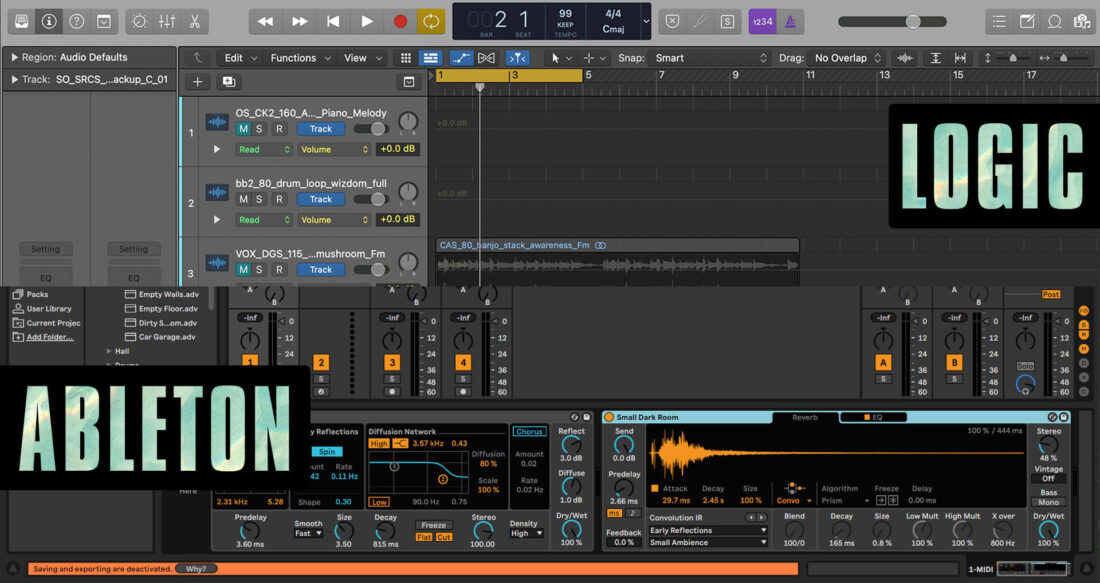The height and width of the screenshot is (583, 1100).
Task: Click the Freeze button in Reverb device
Action: point(434,525)
